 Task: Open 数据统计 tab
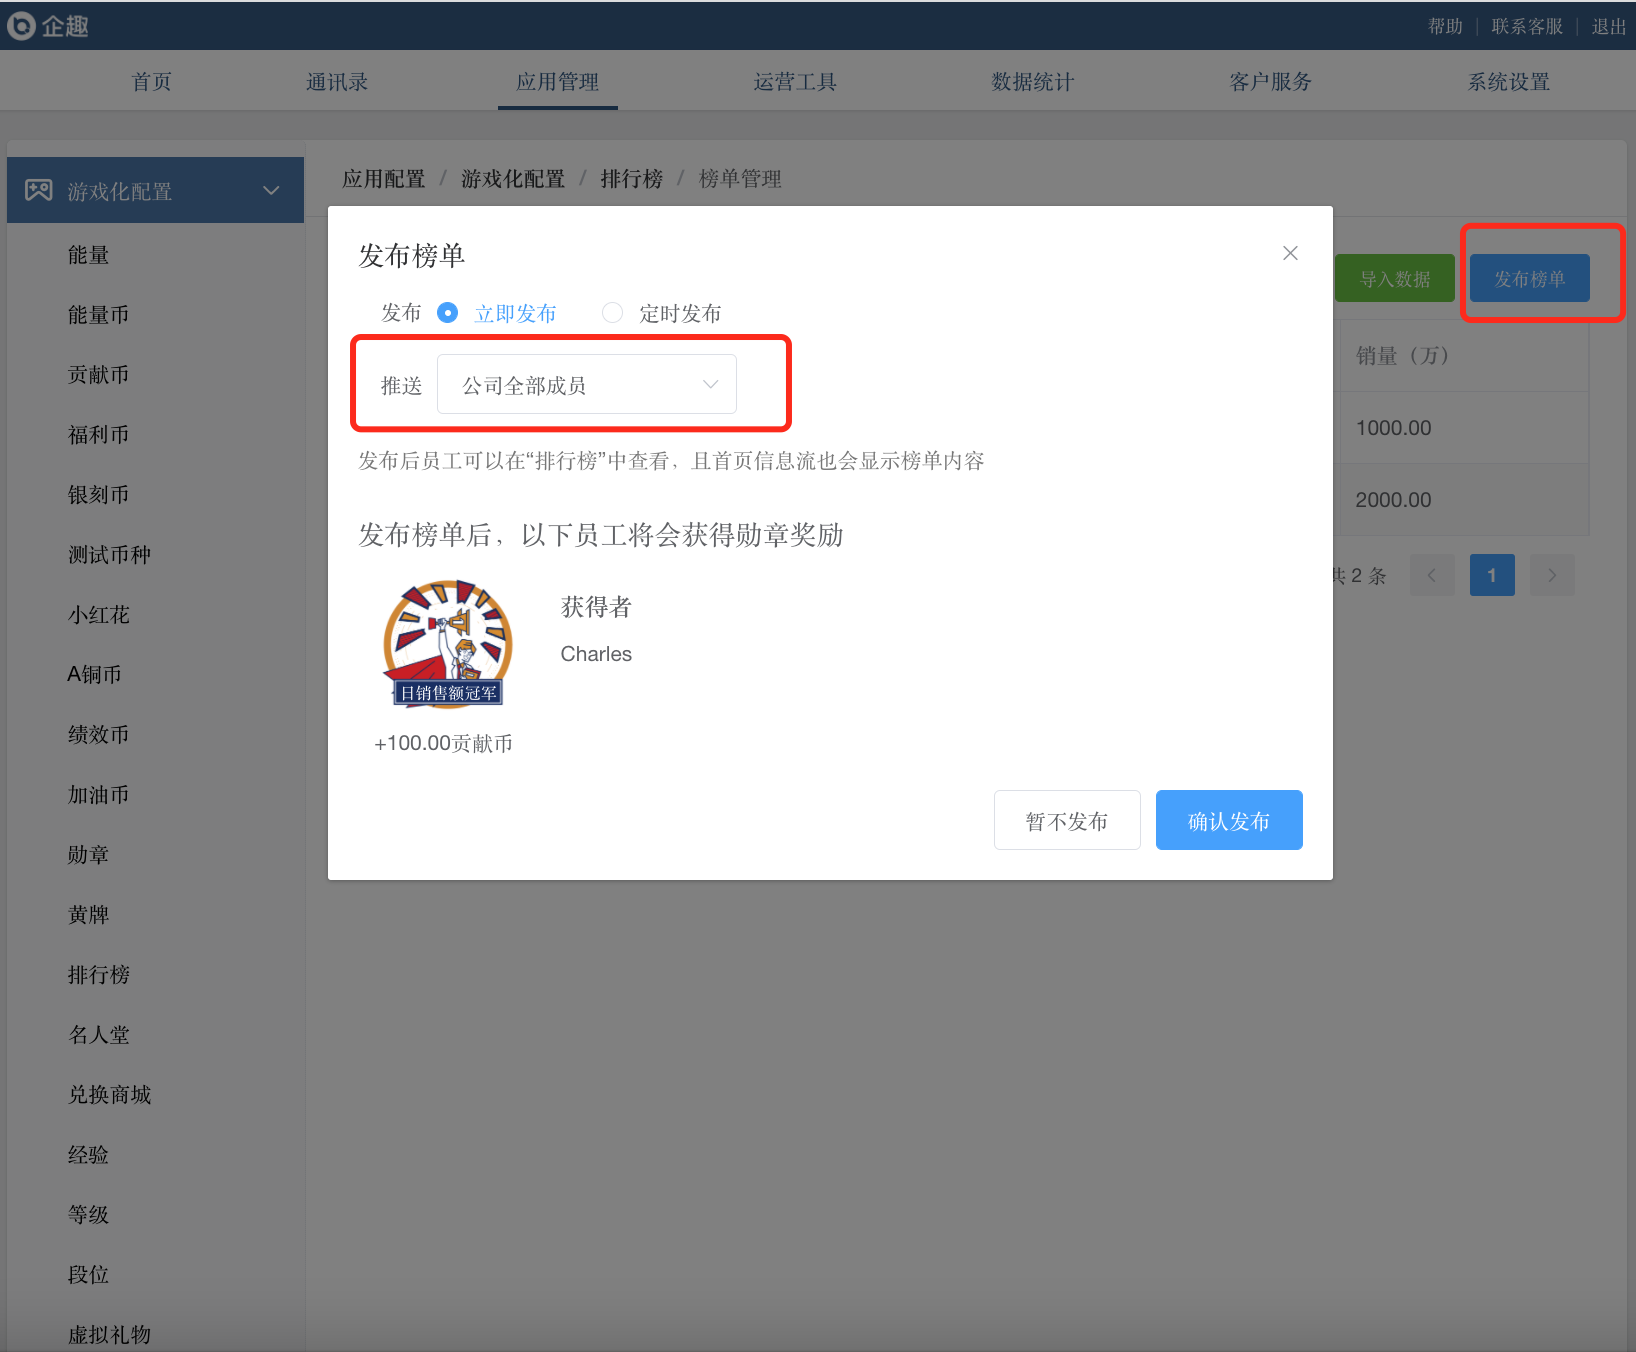tap(1033, 82)
